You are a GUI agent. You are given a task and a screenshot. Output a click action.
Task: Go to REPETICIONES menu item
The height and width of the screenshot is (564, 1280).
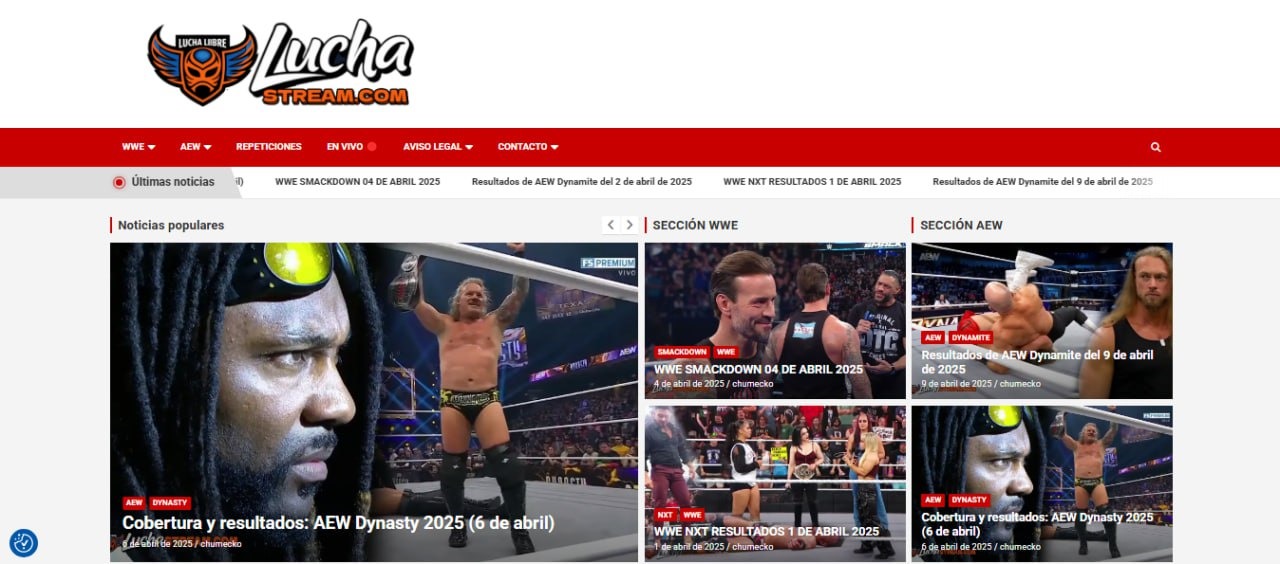coord(269,147)
